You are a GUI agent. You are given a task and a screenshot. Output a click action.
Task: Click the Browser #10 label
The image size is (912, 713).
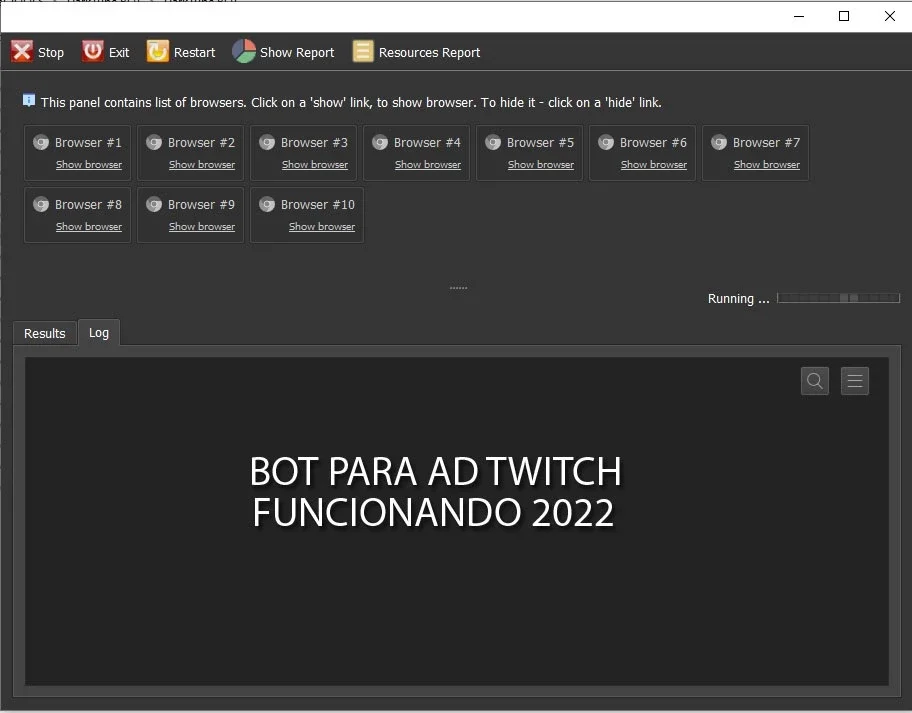pos(318,205)
